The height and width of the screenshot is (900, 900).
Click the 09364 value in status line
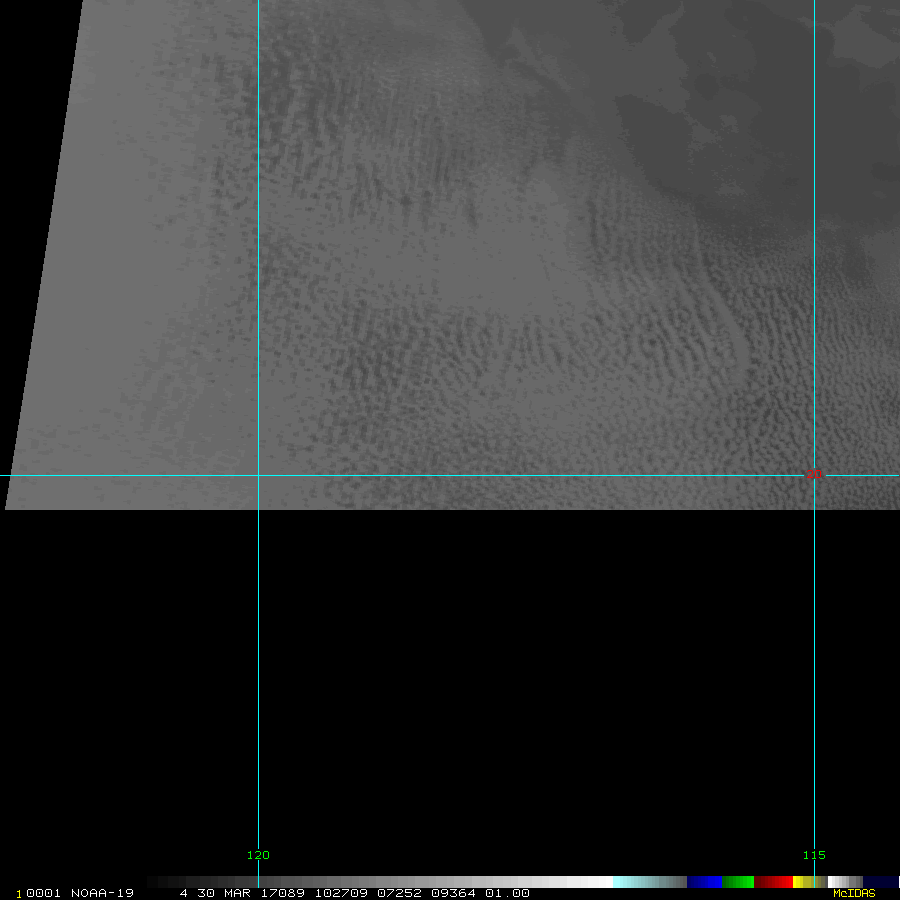tap(456, 893)
